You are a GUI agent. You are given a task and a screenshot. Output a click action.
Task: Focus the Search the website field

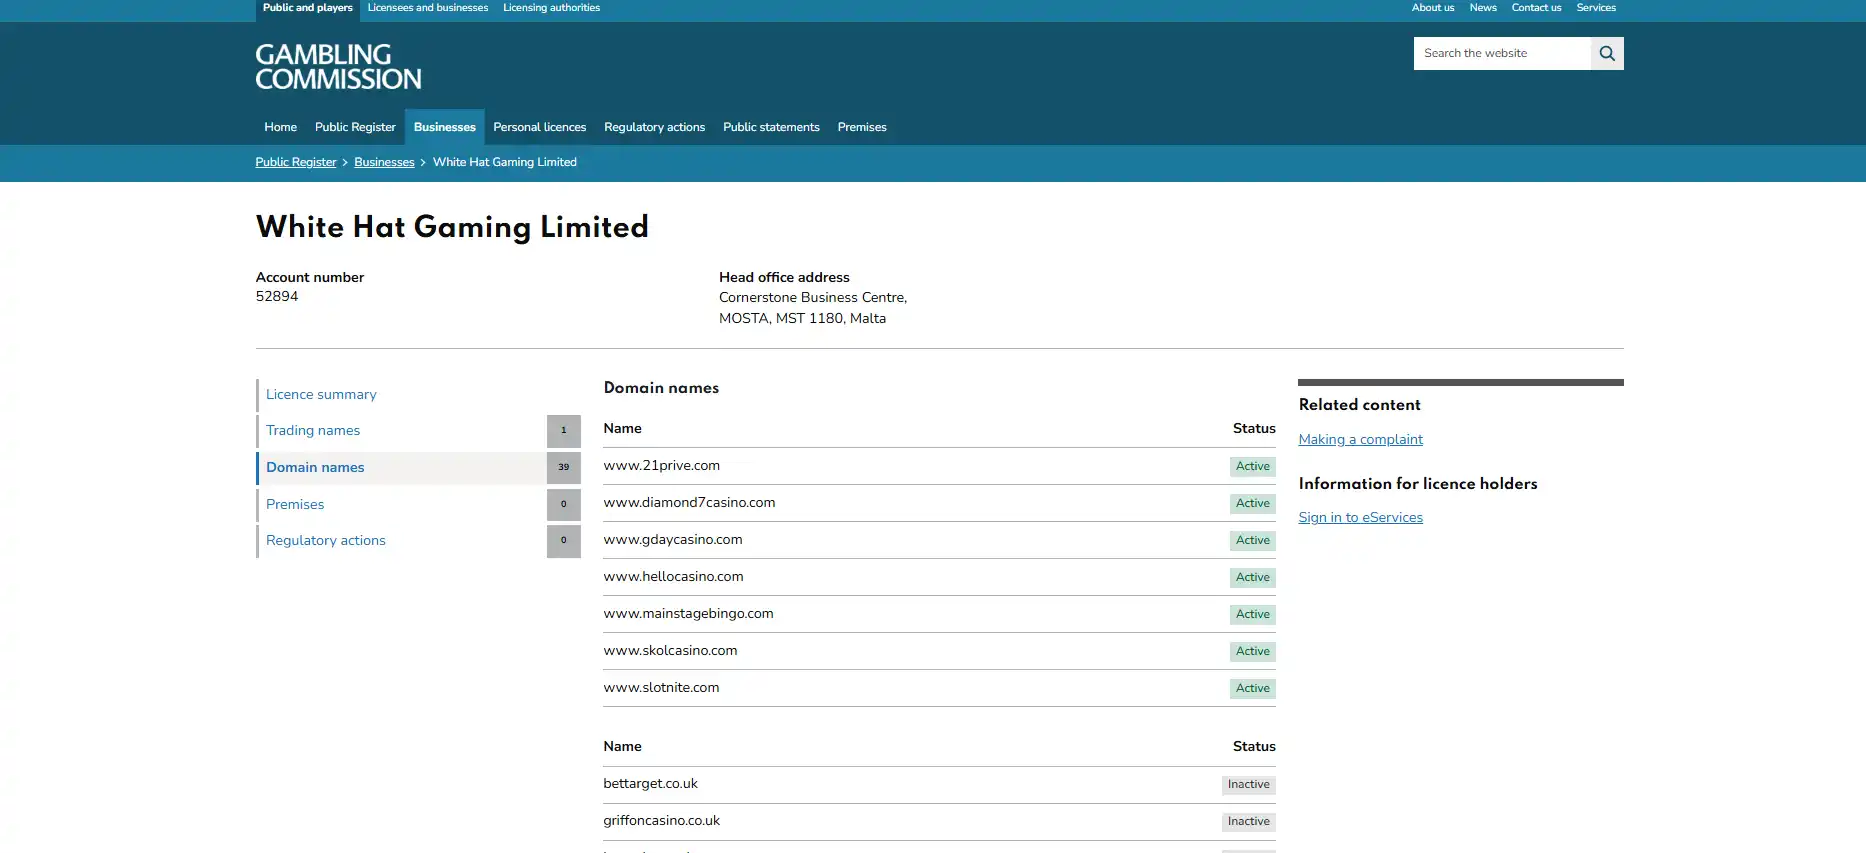(1502, 53)
